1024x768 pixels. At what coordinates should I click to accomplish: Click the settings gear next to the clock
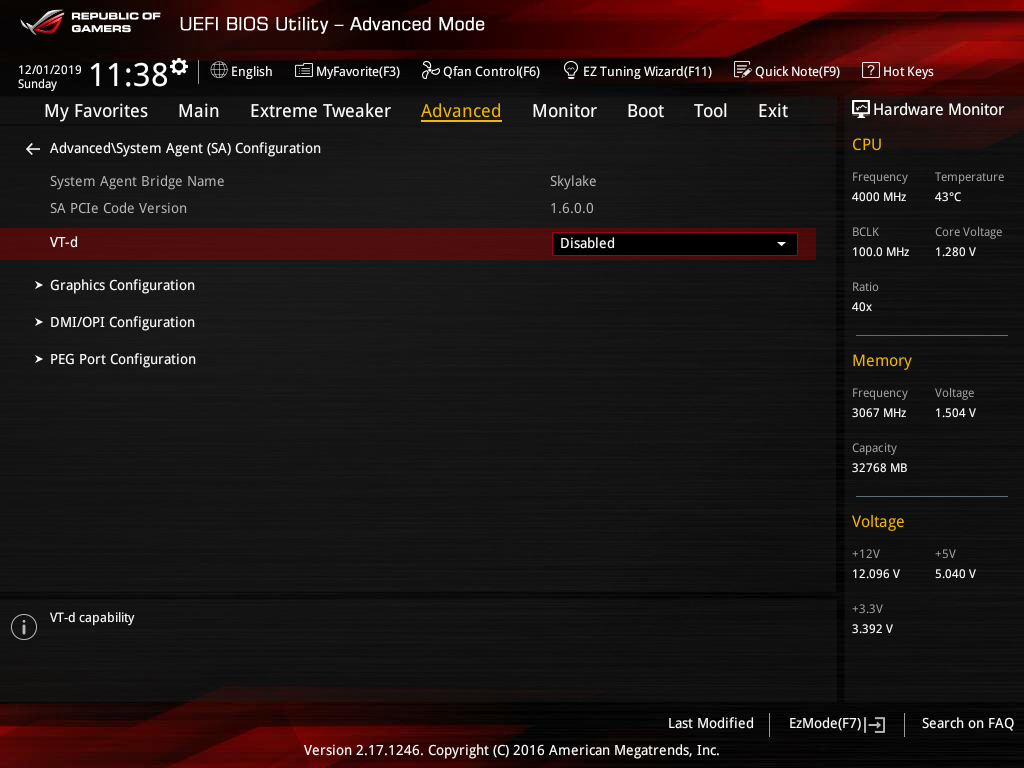point(179,67)
